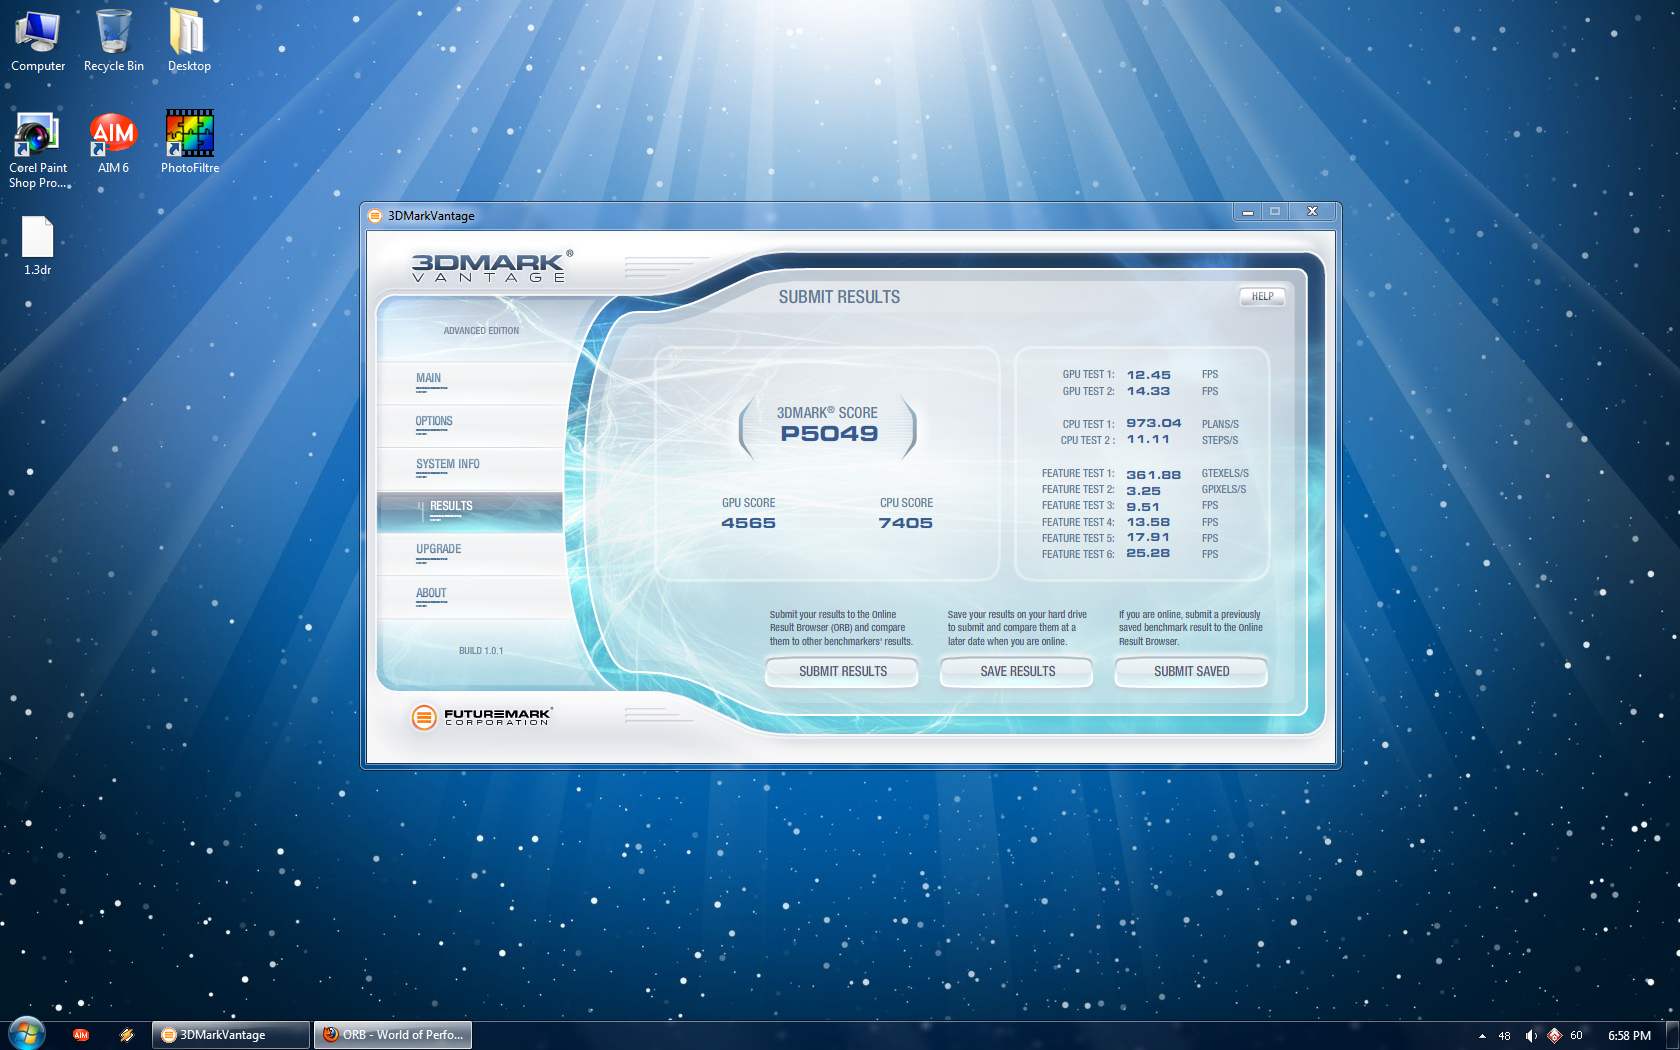
Task: Show hidden tray icons arrow
Action: pos(1482,1036)
